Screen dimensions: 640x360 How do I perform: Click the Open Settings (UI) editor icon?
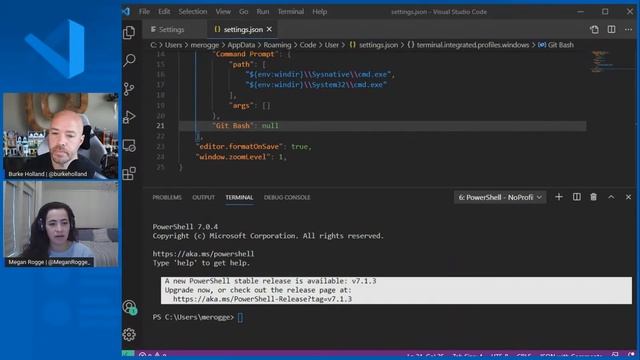594,29
